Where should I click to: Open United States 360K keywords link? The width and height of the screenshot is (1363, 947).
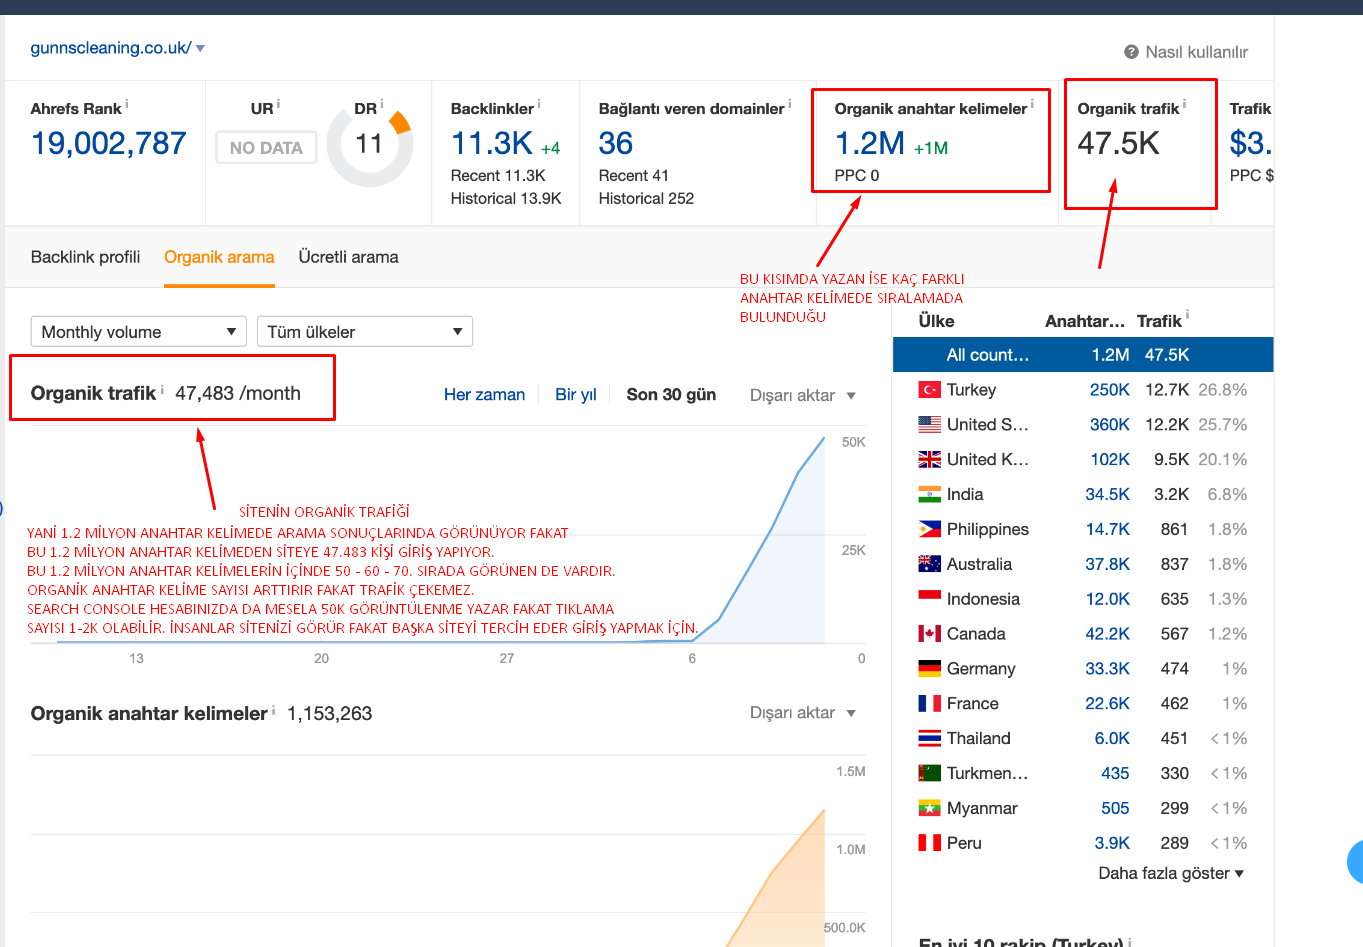pyautogui.click(x=1109, y=425)
